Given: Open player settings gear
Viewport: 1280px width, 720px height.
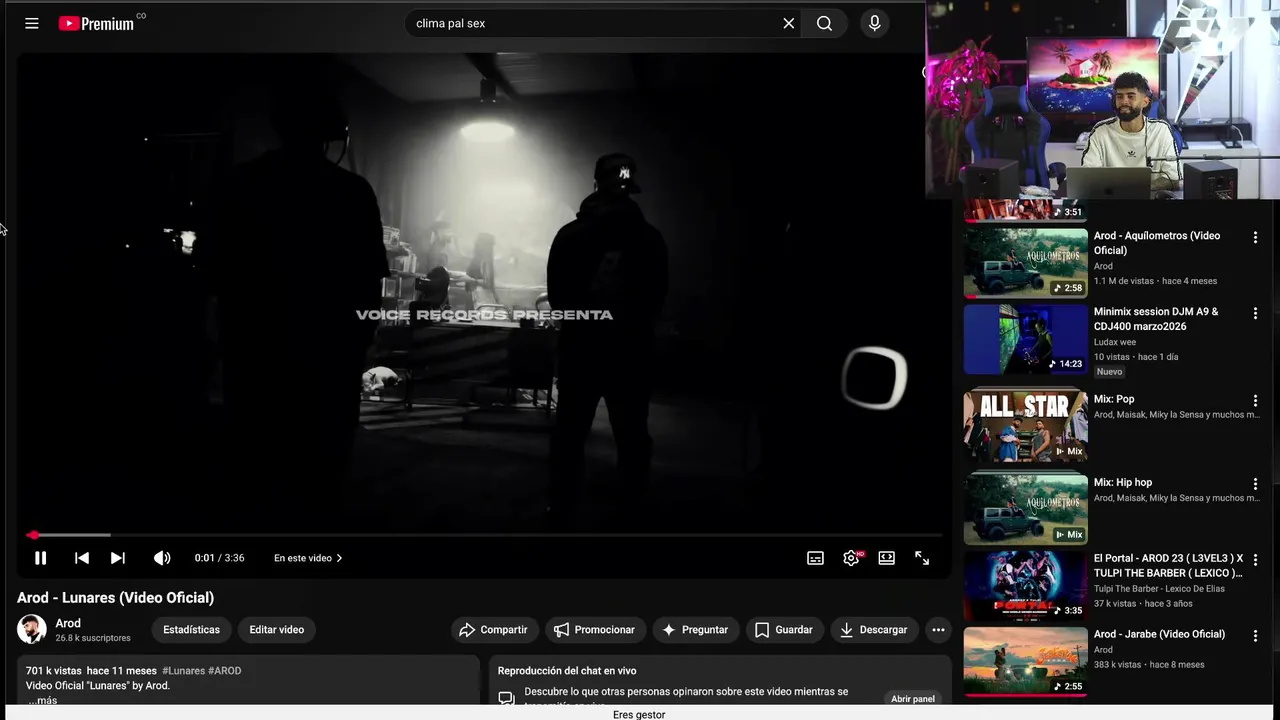Looking at the screenshot, I should click(x=851, y=558).
